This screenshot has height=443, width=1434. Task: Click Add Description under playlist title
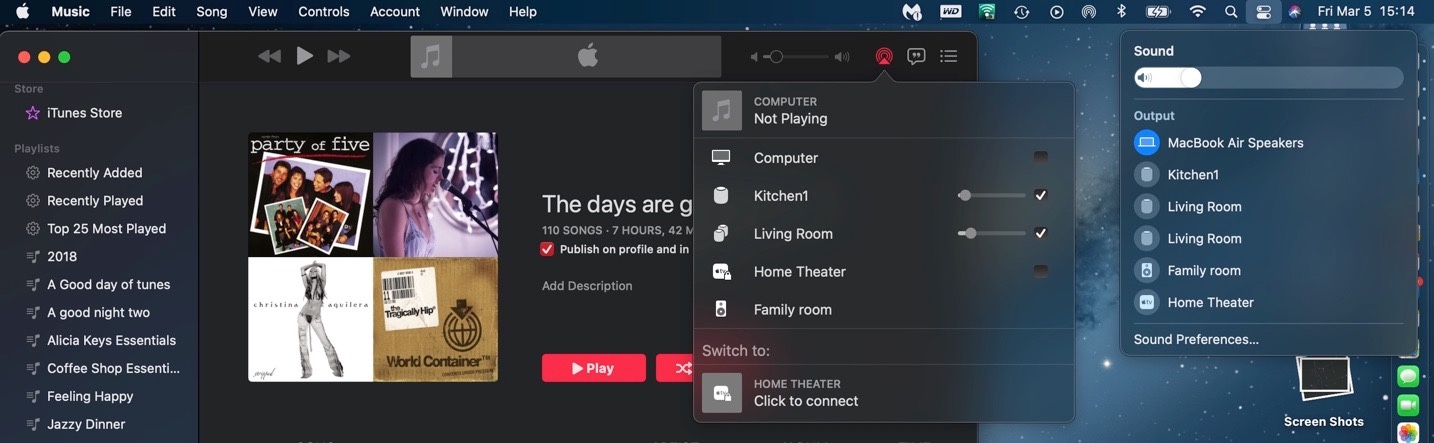tap(587, 286)
